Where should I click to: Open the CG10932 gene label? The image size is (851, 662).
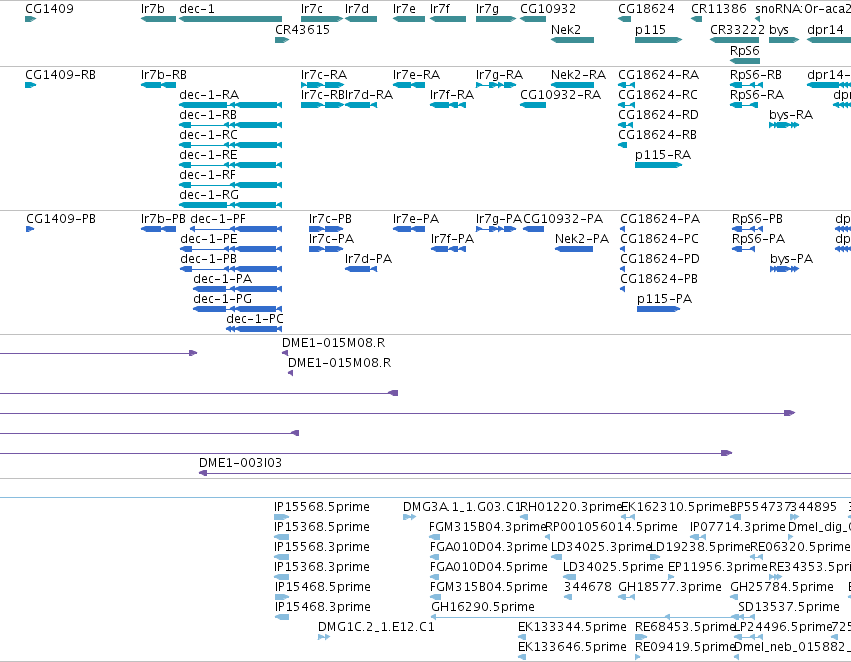[x=548, y=9]
